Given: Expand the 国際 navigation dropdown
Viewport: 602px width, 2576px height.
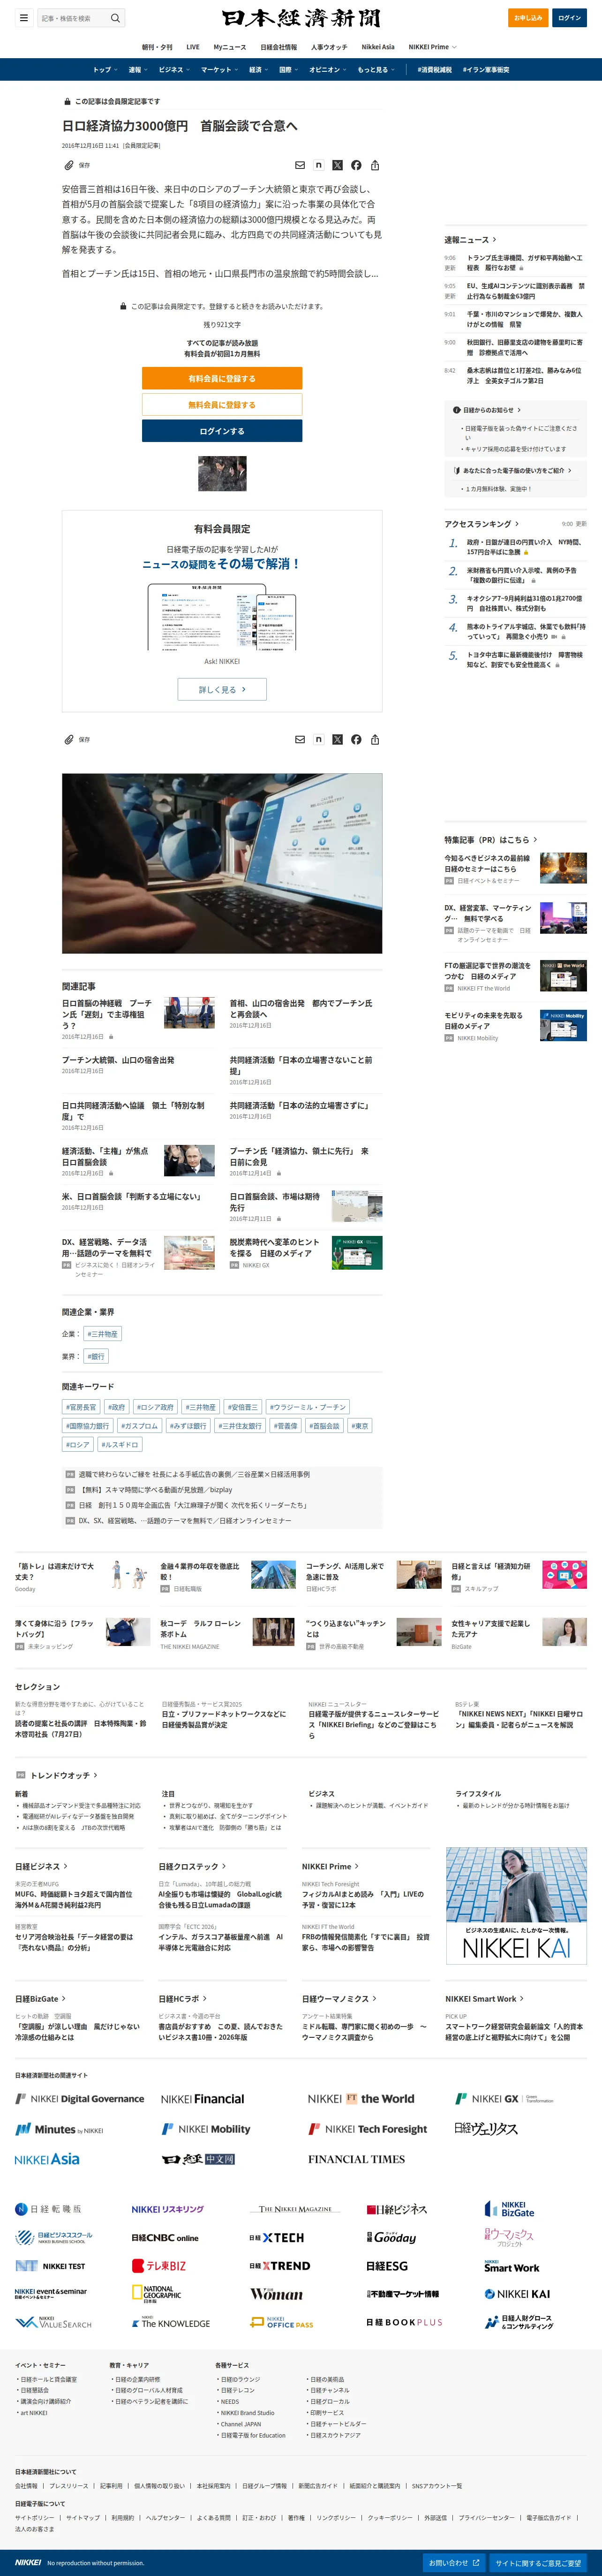Looking at the screenshot, I should tap(288, 70).
